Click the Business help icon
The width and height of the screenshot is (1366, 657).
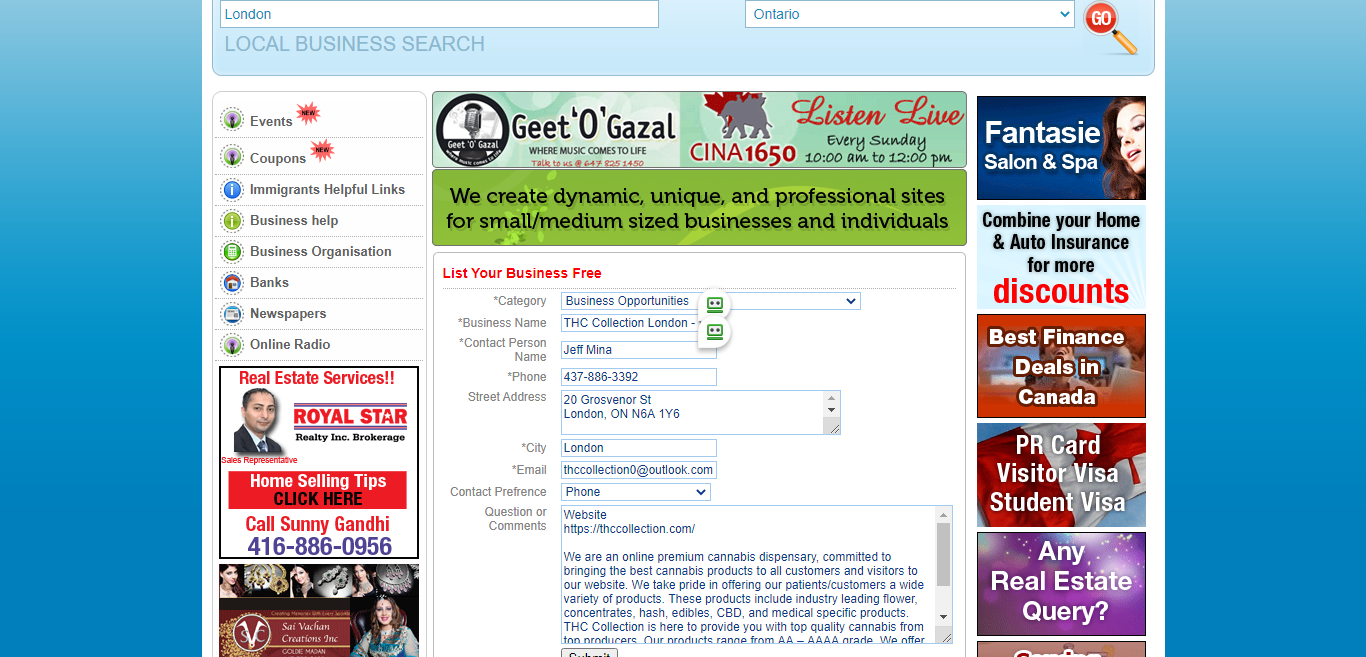(x=232, y=221)
